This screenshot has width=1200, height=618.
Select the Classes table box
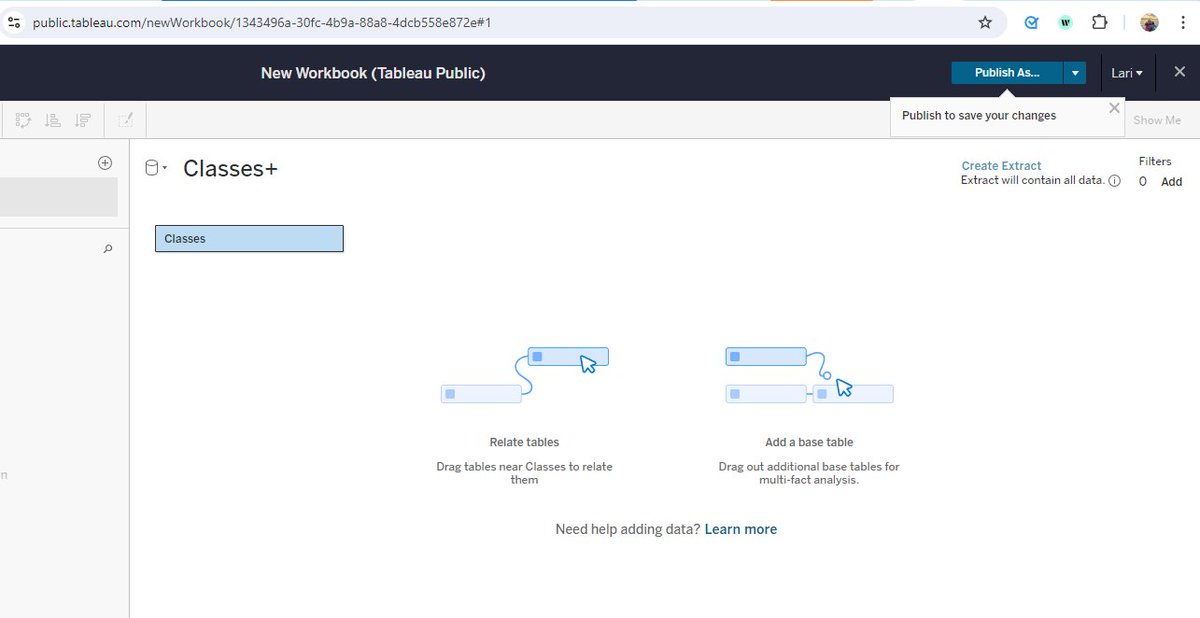(249, 238)
